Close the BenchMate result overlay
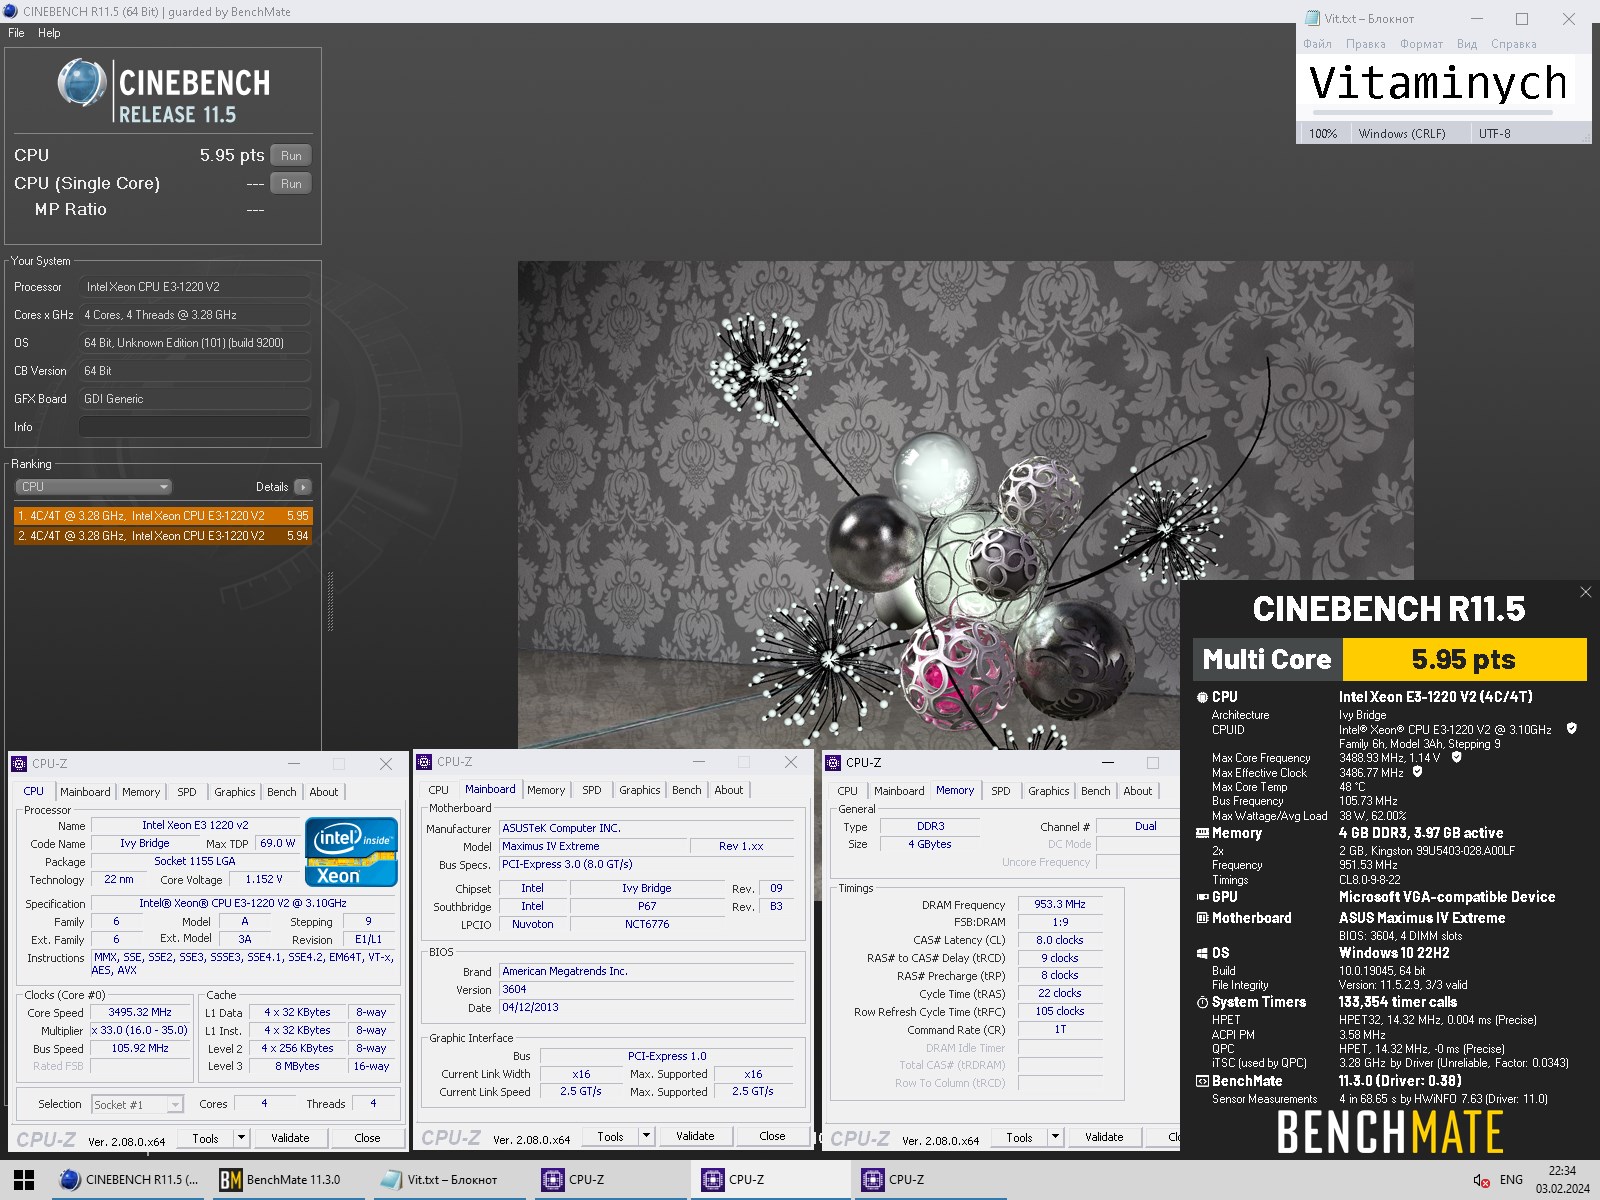This screenshot has width=1600, height=1200. click(x=1585, y=592)
